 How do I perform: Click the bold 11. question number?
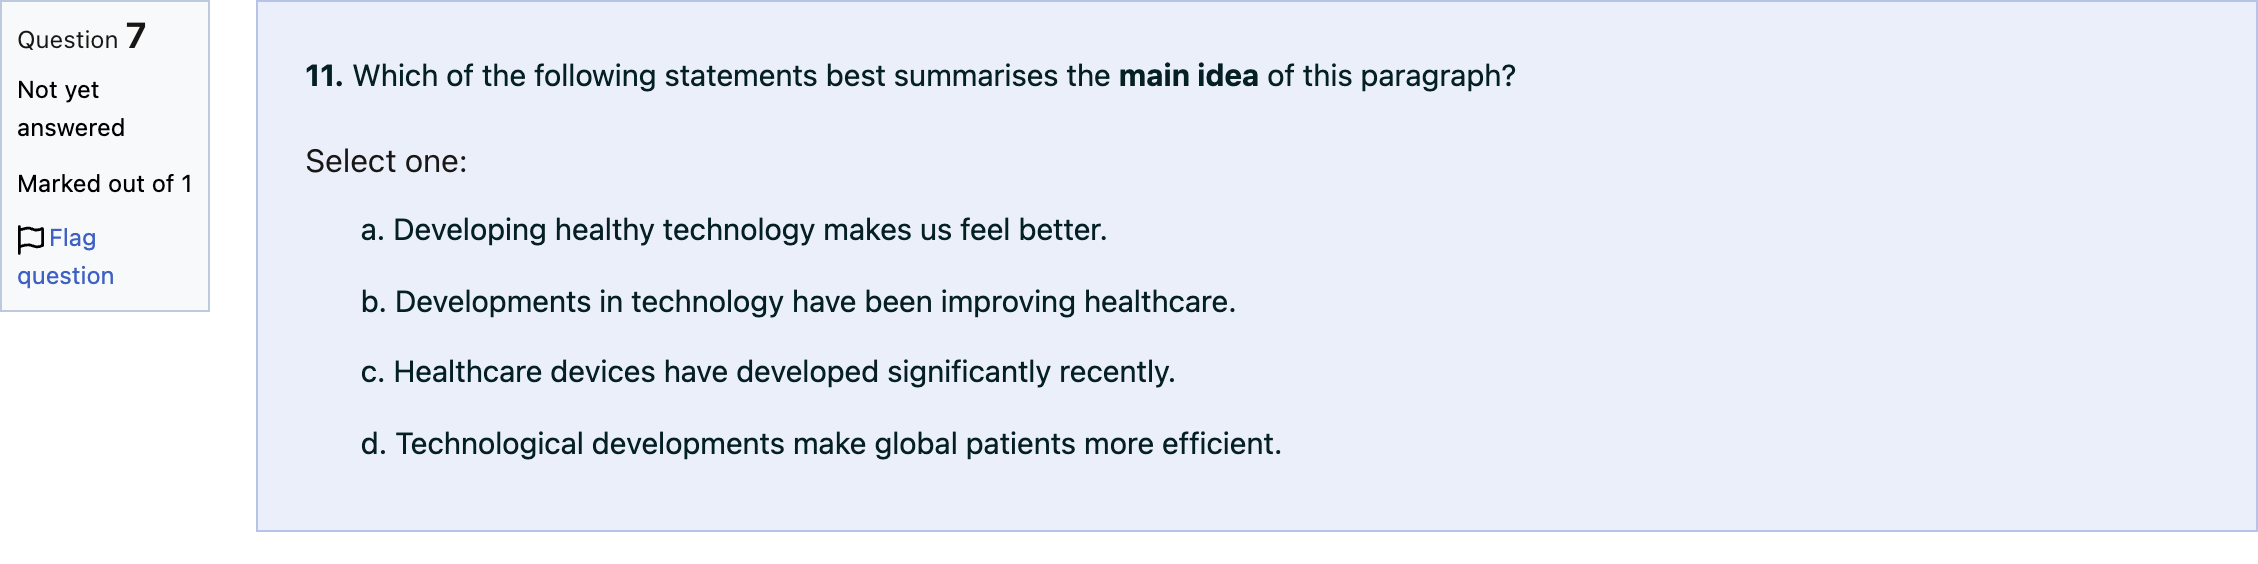tap(324, 76)
